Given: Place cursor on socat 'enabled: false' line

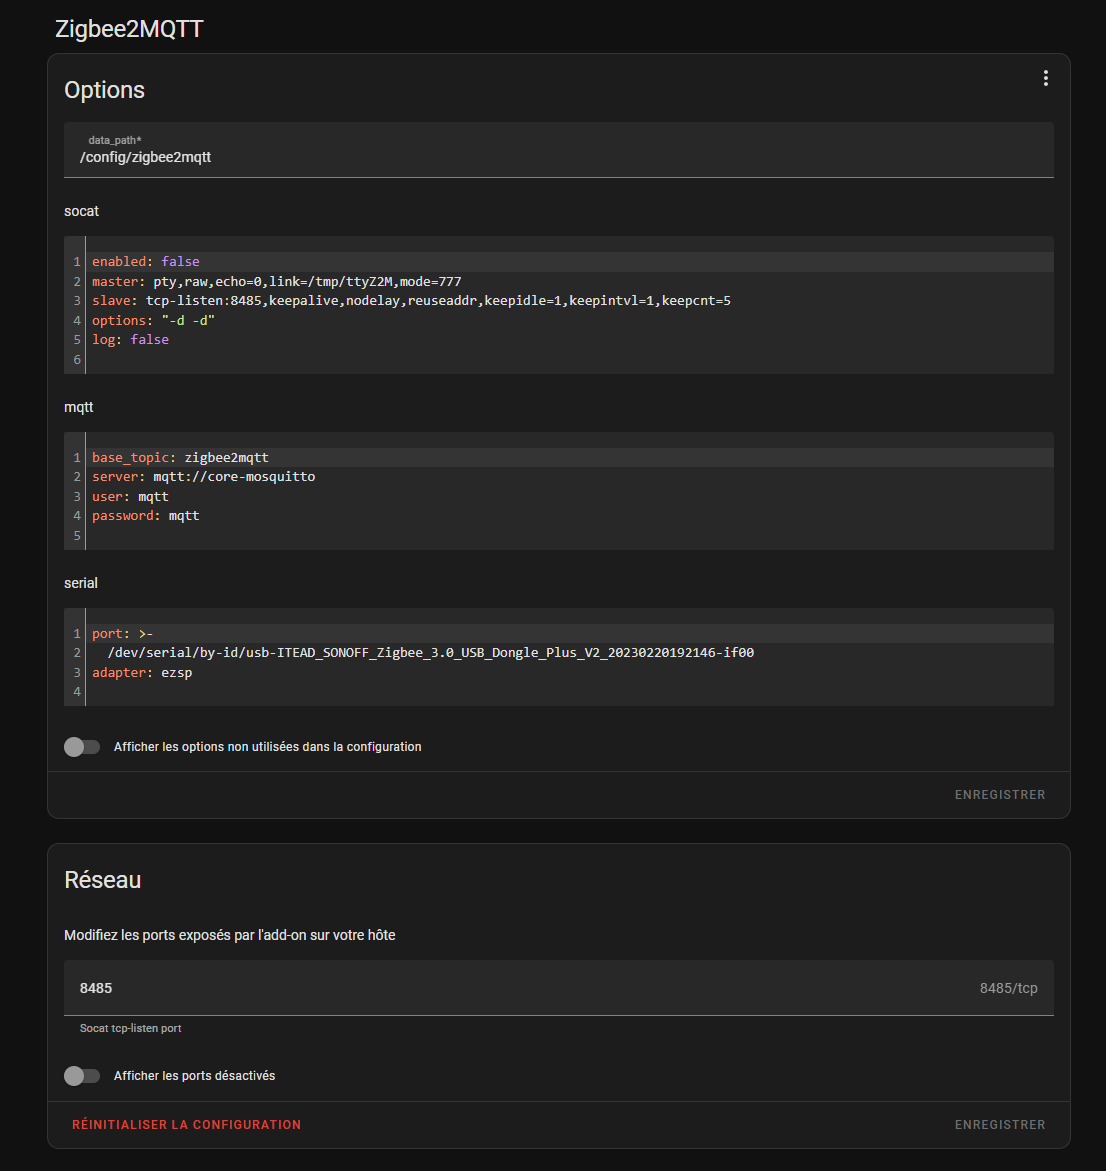Looking at the screenshot, I should pyautogui.click(x=146, y=262).
